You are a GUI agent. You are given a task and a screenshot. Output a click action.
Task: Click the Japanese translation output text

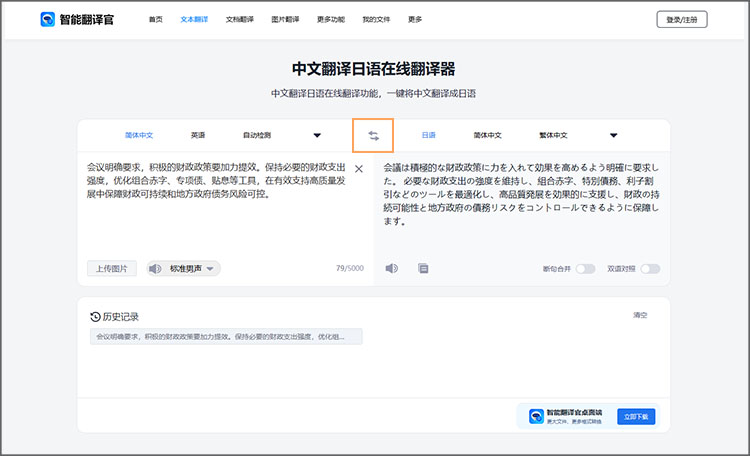click(521, 194)
